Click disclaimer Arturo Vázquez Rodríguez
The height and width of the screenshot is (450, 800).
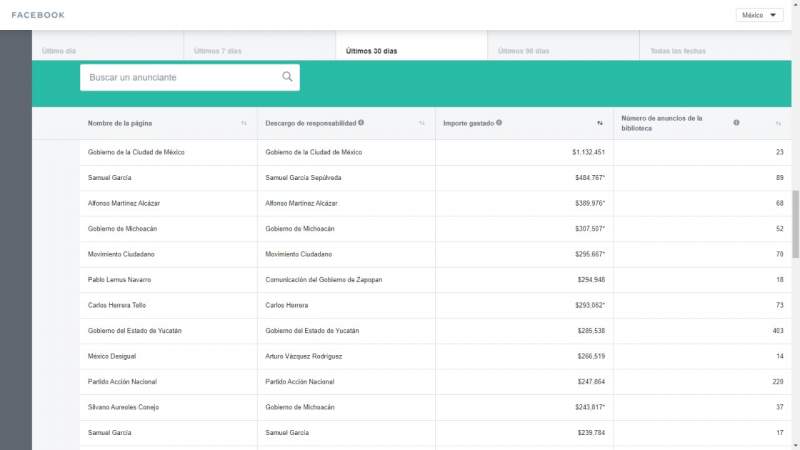click(x=304, y=356)
